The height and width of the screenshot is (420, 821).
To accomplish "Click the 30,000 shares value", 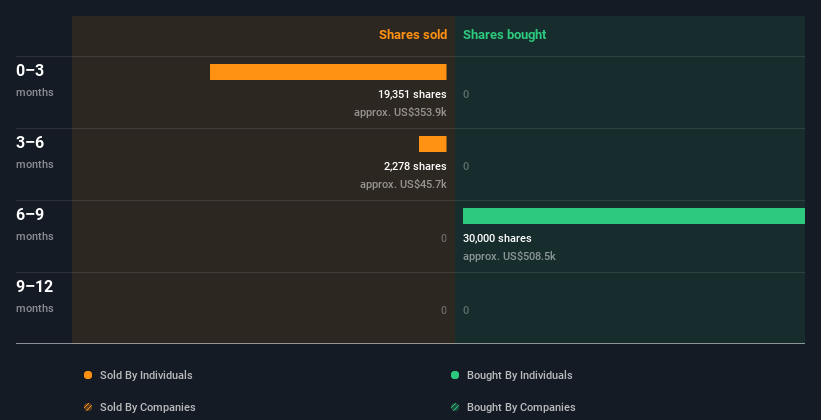I will tap(497, 238).
